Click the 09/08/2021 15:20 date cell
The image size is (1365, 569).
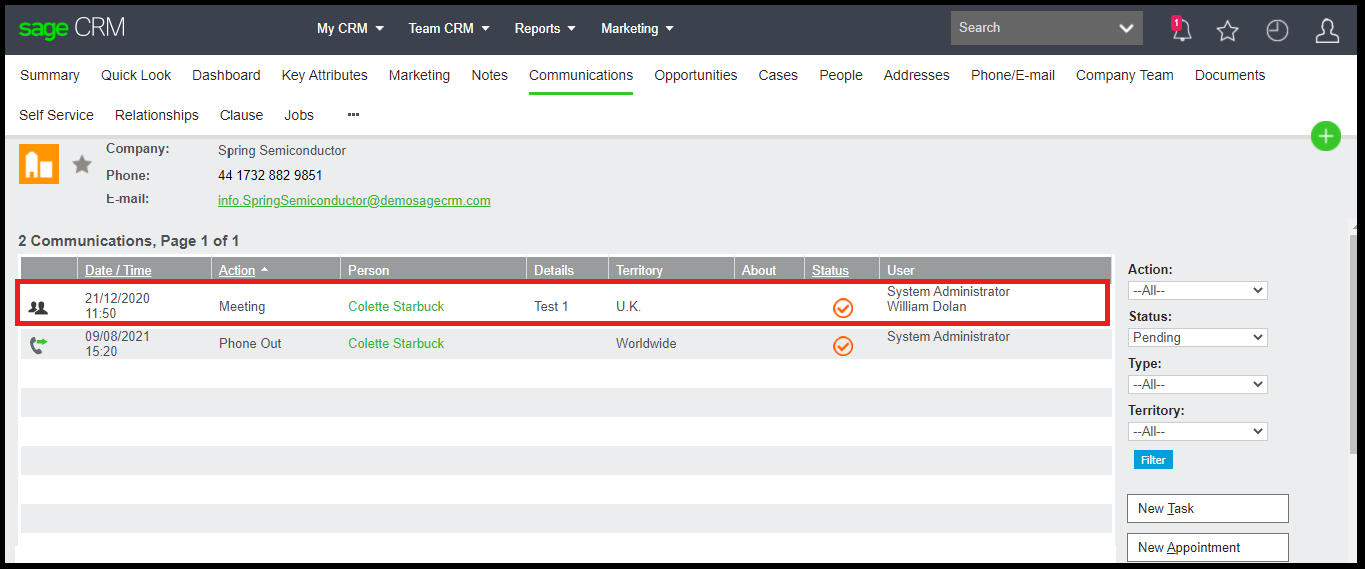117,344
